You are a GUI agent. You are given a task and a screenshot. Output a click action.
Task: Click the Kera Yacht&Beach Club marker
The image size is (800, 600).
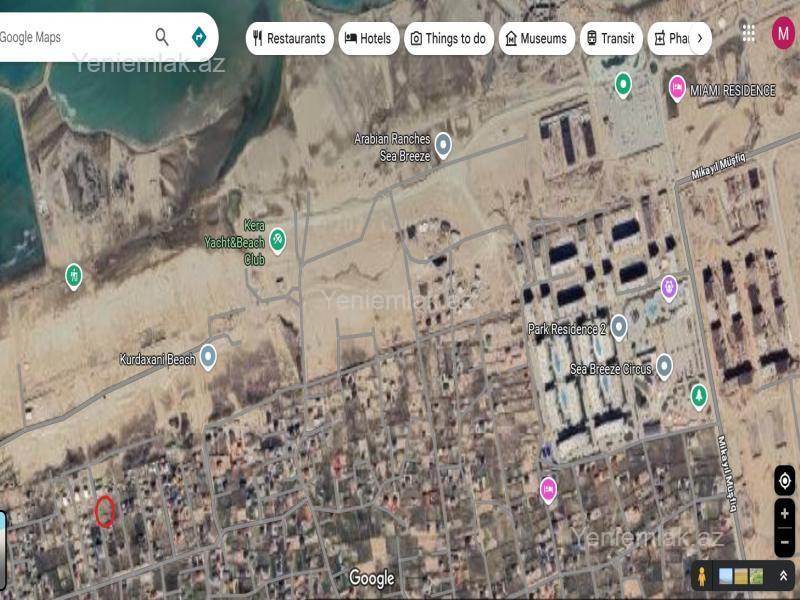tap(278, 240)
